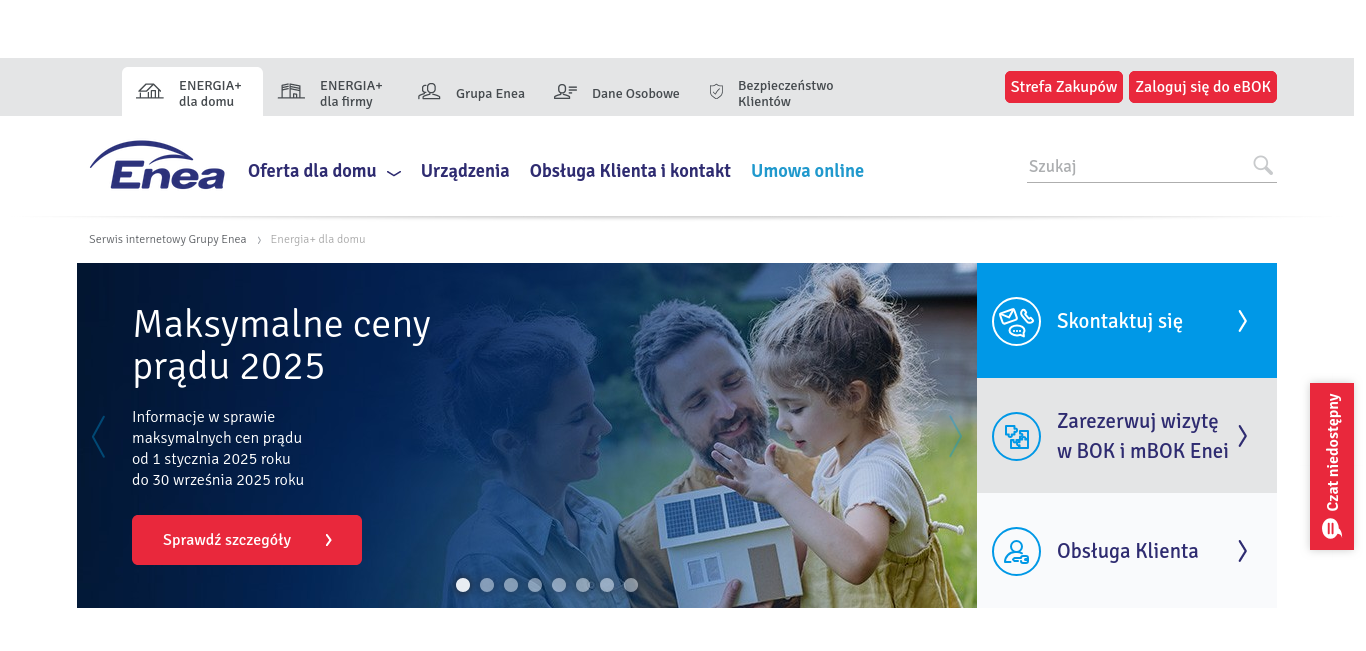Viewport: 1366px width, 651px height.
Task: Click the Obsługa Klienta person icon
Action: coord(1016,551)
